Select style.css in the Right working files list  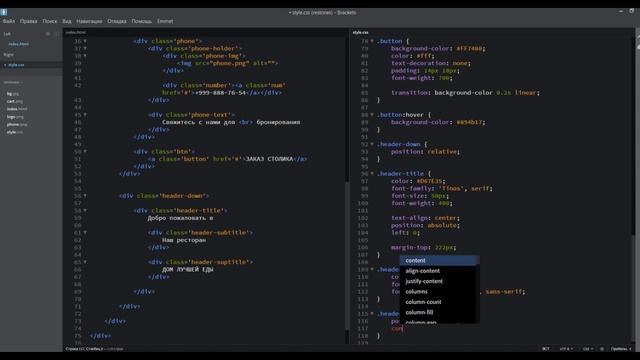tap(16, 65)
